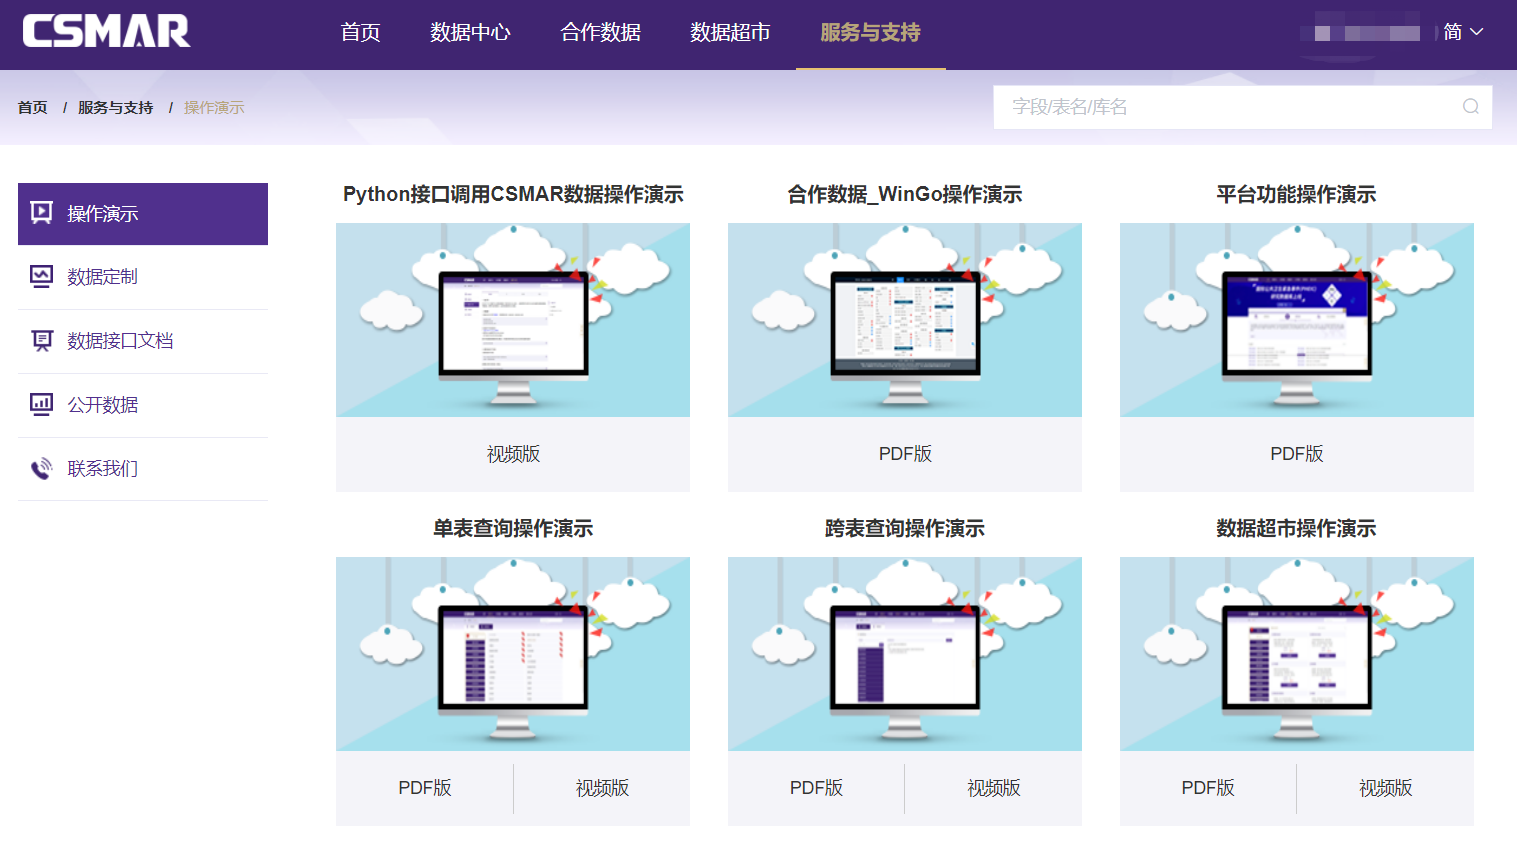Expand the 简 language dropdown
Image resolution: width=1517 pixels, height=858 pixels.
(1462, 32)
